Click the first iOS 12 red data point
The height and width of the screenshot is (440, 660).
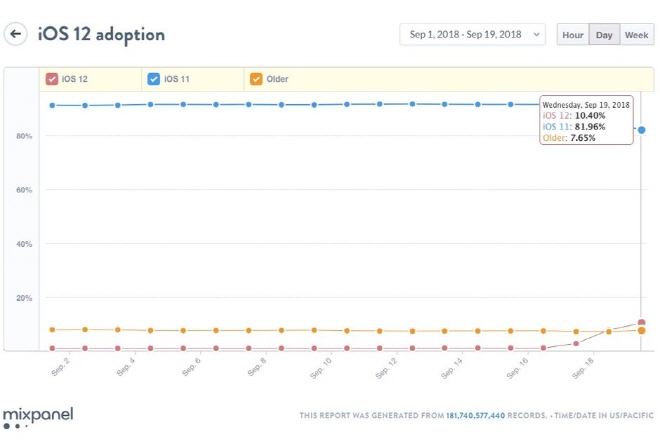click(x=52, y=348)
